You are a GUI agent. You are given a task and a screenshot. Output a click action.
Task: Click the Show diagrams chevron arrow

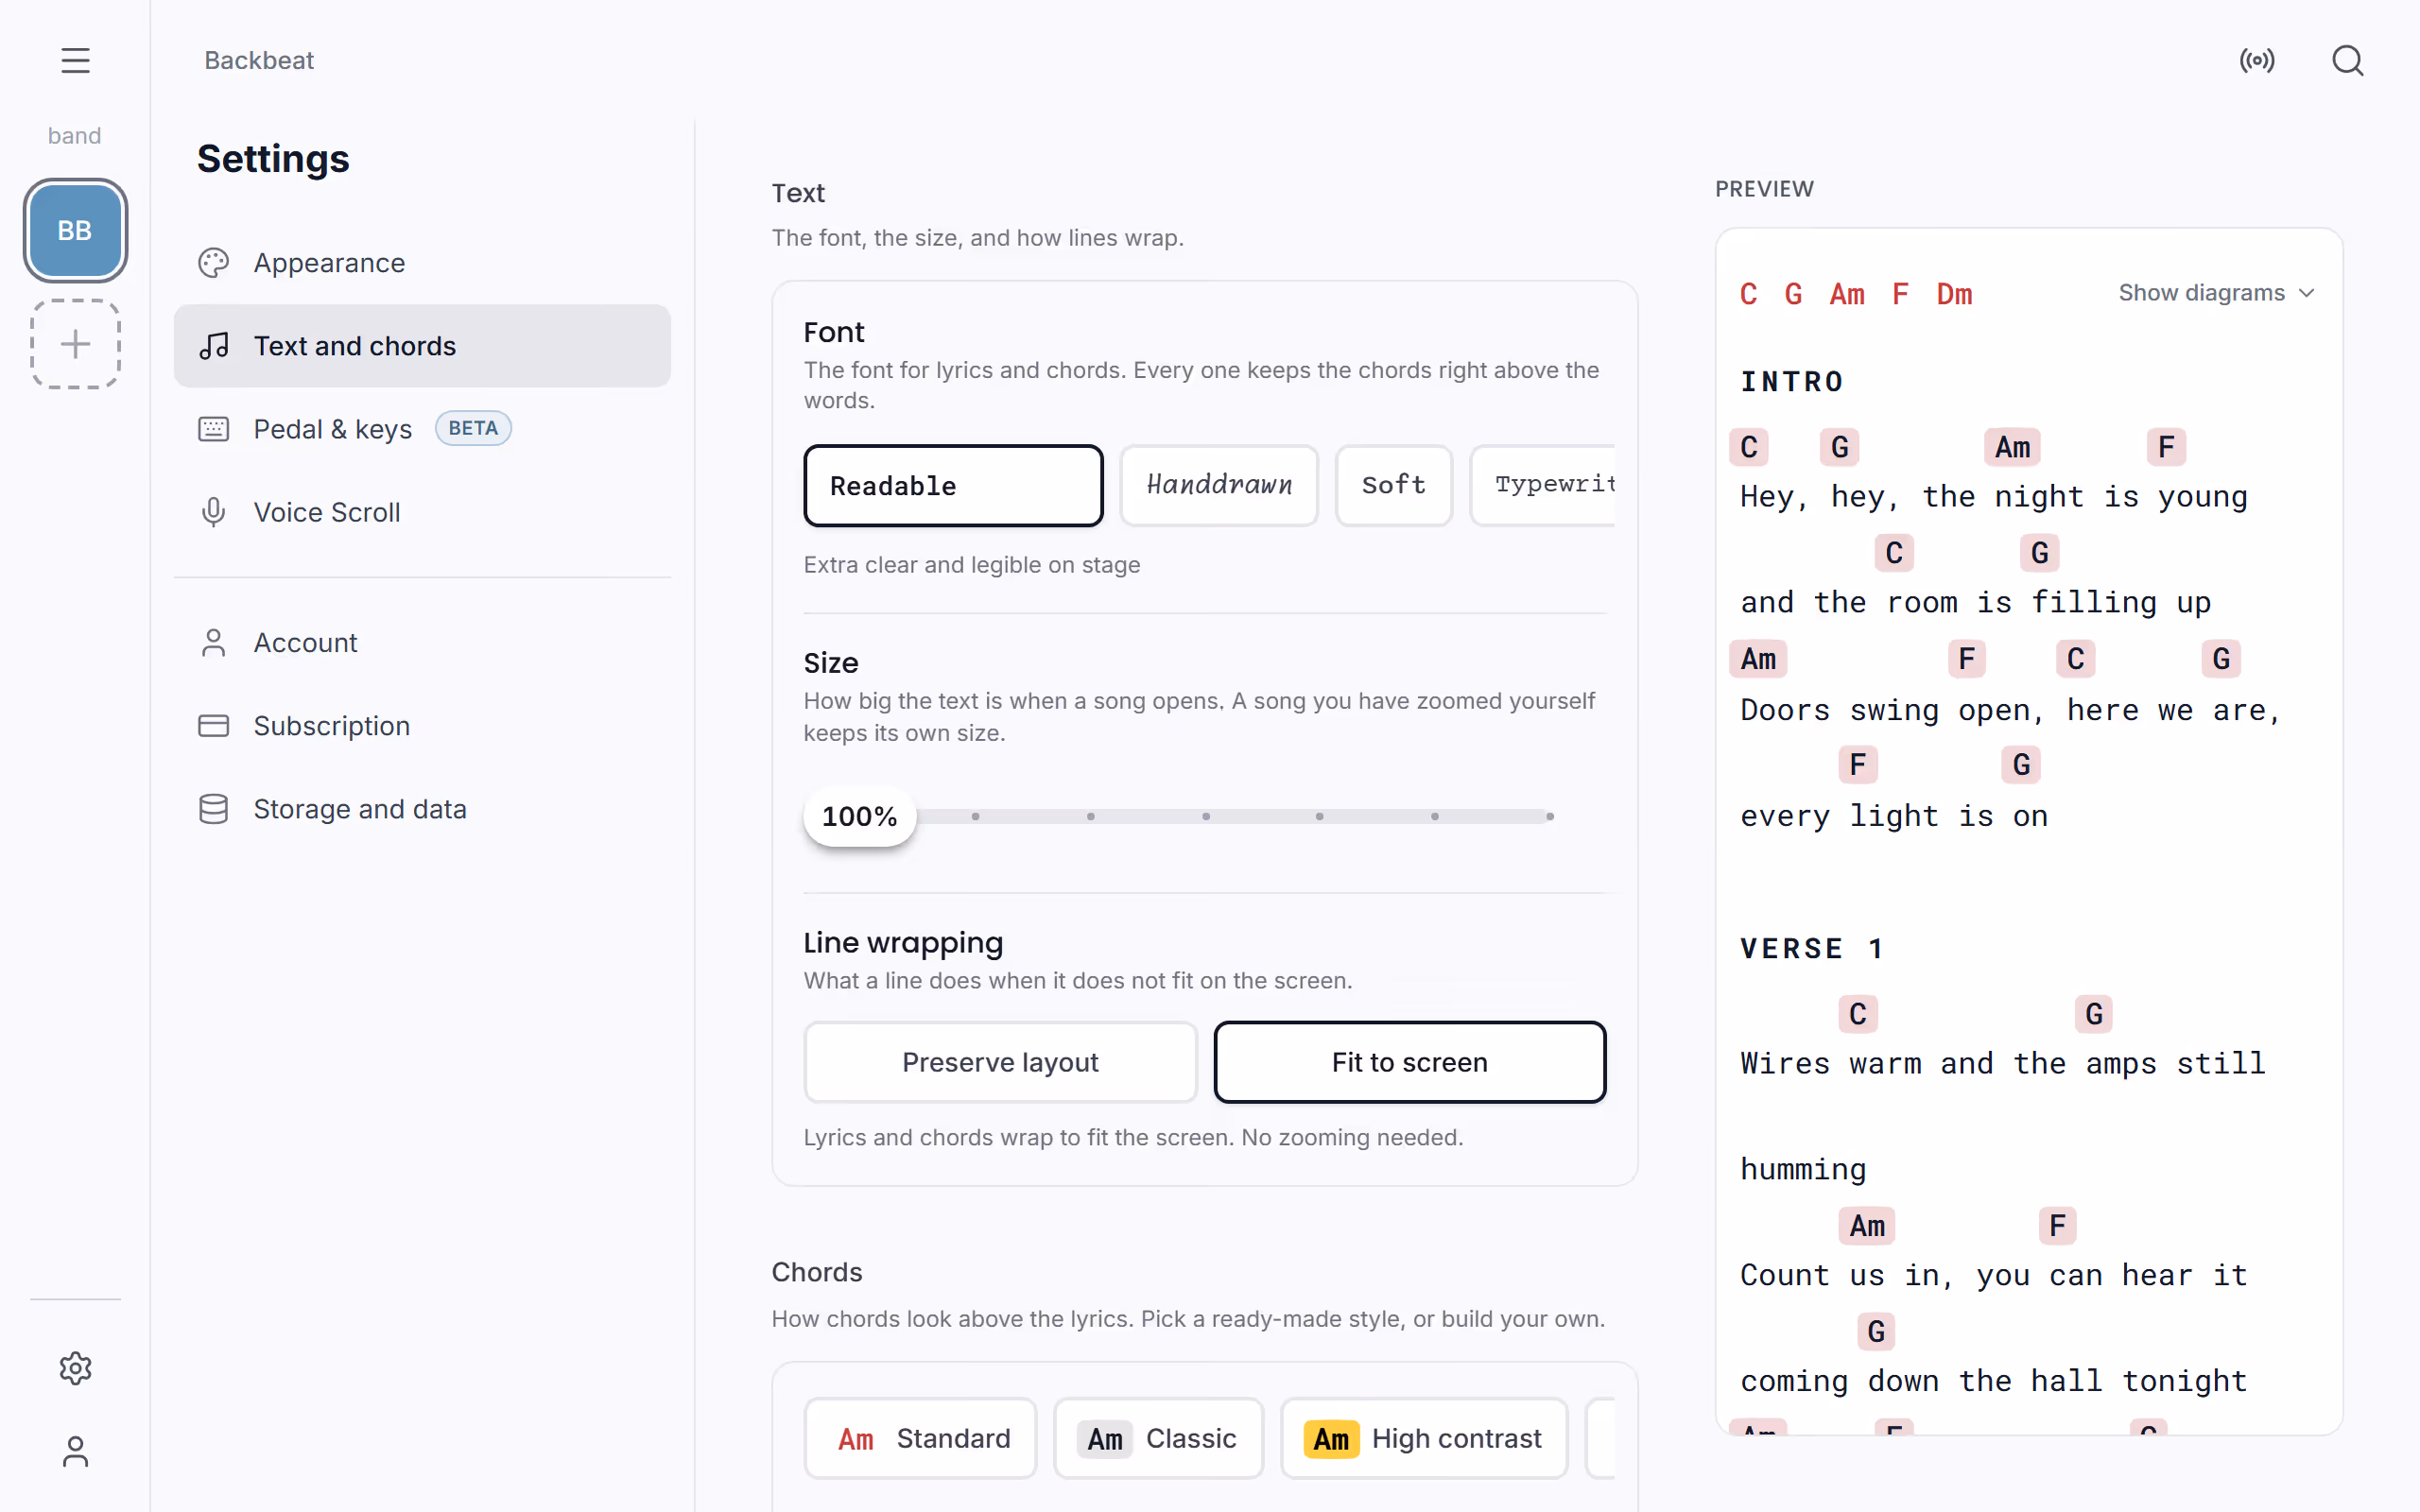click(x=2306, y=293)
